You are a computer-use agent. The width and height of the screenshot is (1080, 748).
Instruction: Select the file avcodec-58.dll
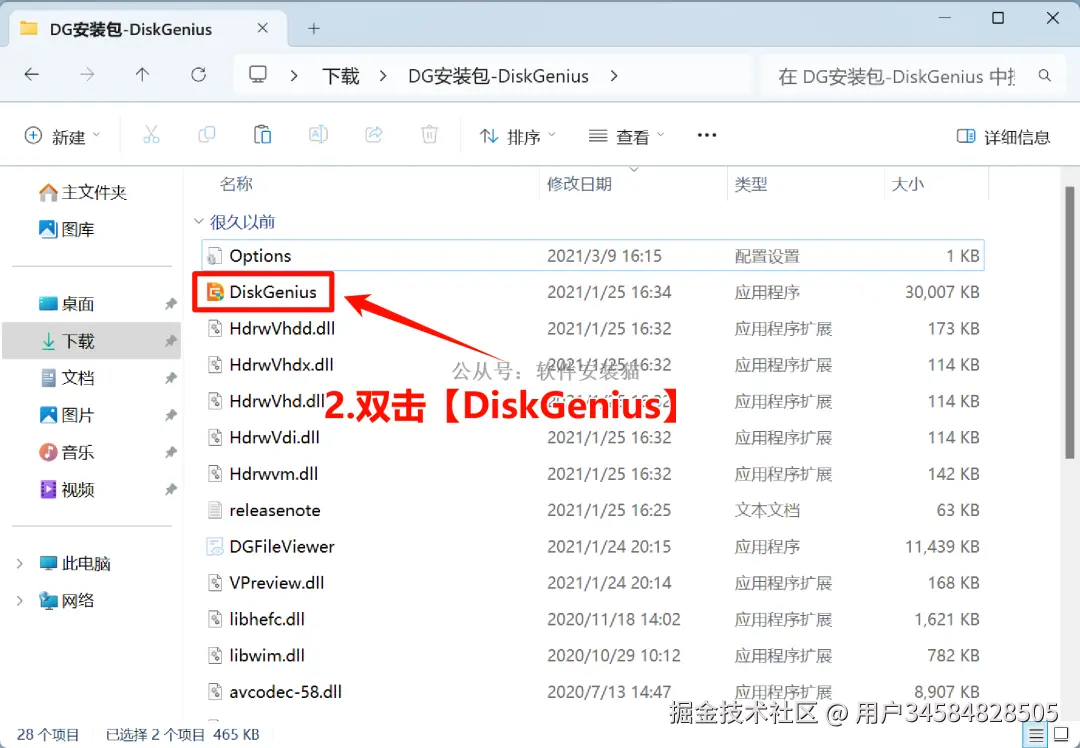point(285,692)
